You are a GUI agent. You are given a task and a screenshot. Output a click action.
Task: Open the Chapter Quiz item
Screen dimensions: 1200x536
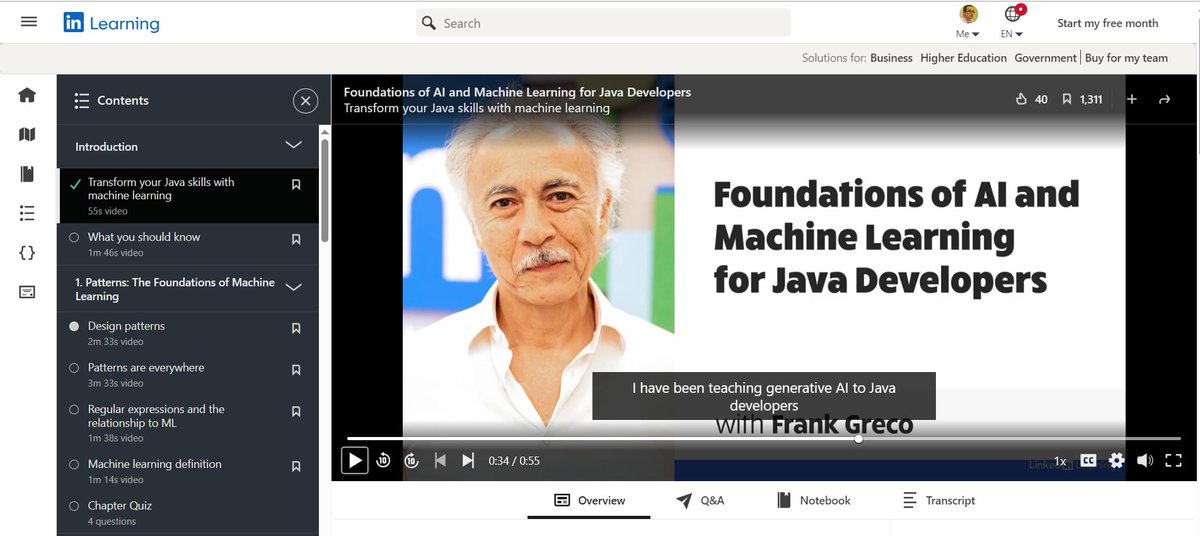pos(188,512)
